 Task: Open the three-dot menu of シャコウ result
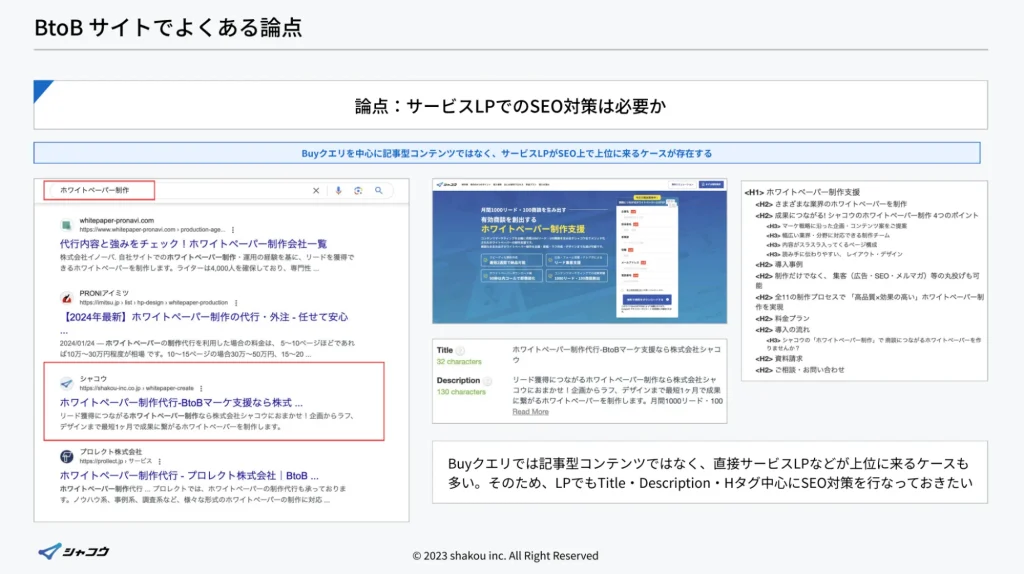pyautogui.click(x=200, y=388)
